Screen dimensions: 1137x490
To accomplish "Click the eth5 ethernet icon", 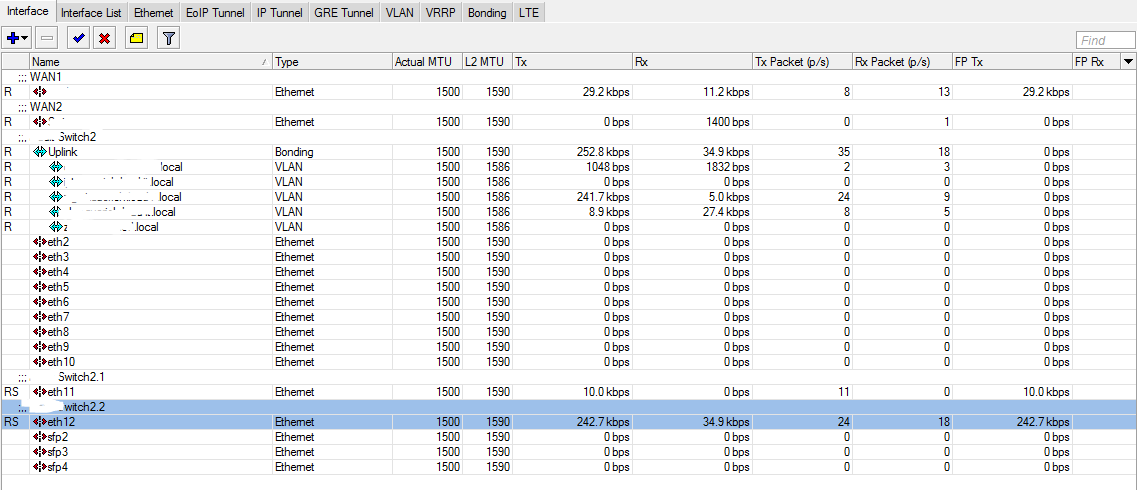I will (x=40, y=287).
